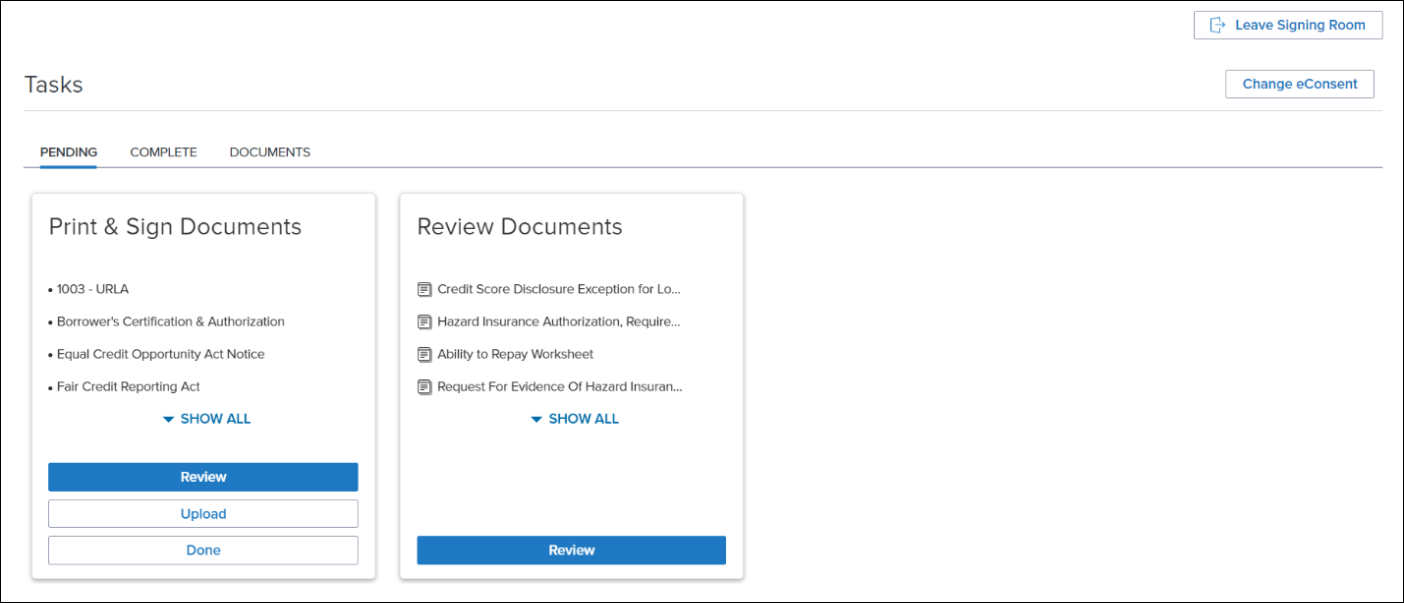Select the Equal Credit Opportunity Act Notice entry
Viewport: 1404px width, 603px height.
[x=161, y=354]
